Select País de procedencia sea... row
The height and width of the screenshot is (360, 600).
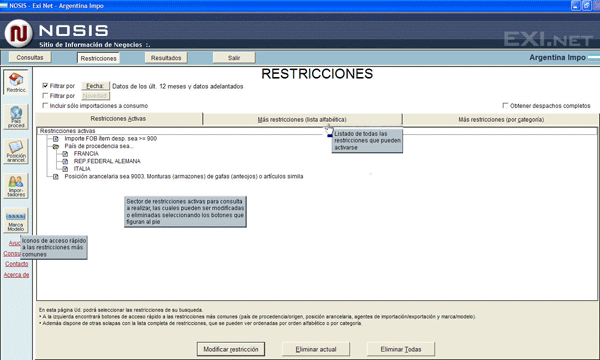[99, 146]
